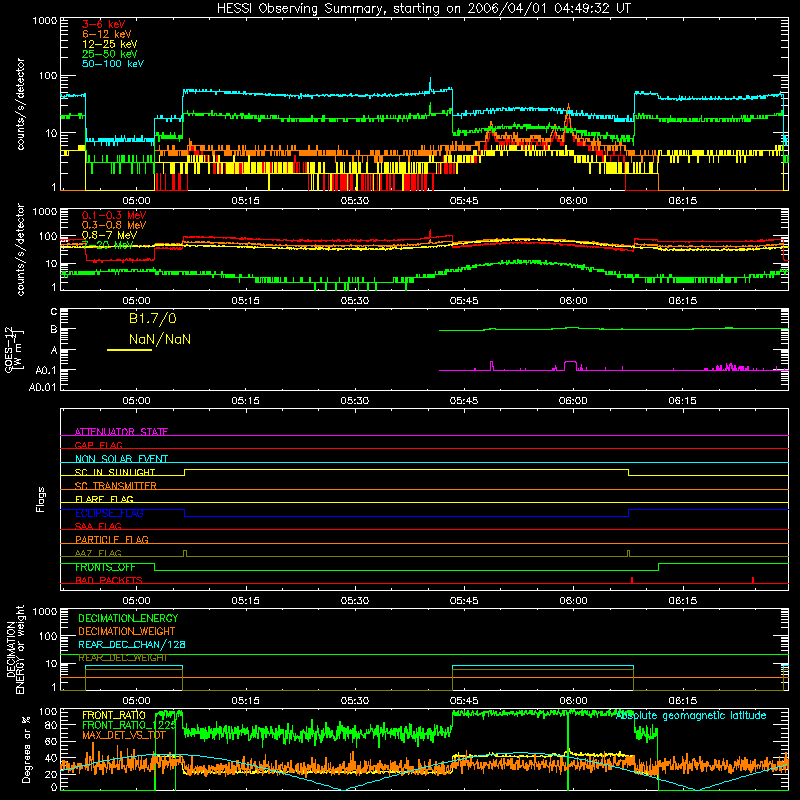This screenshot has height=800, width=800.
Task: Click the SAA_FLAG label
Action: click(98, 526)
